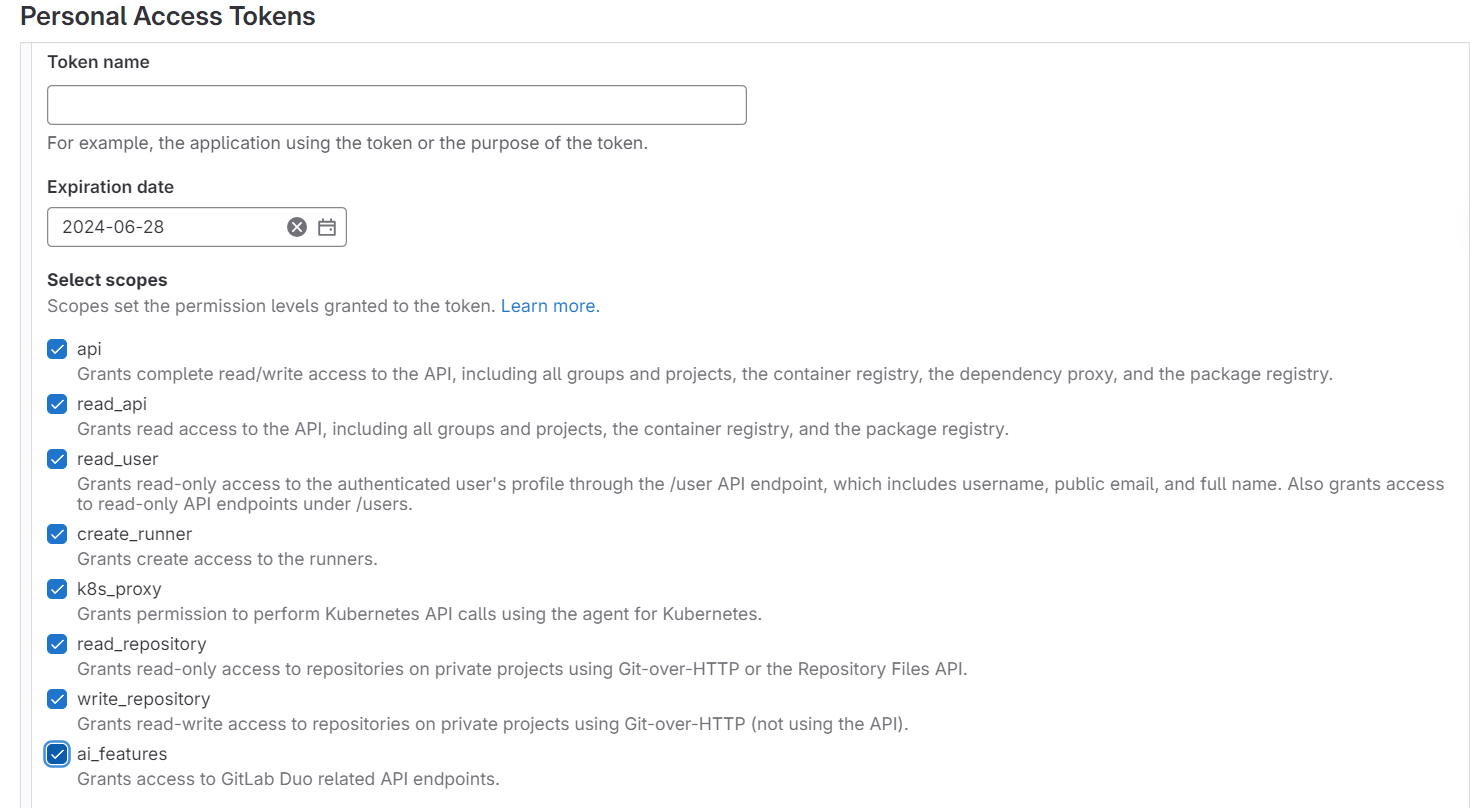Click the write_repository scope label
The image size is (1470, 808).
[143, 699]
